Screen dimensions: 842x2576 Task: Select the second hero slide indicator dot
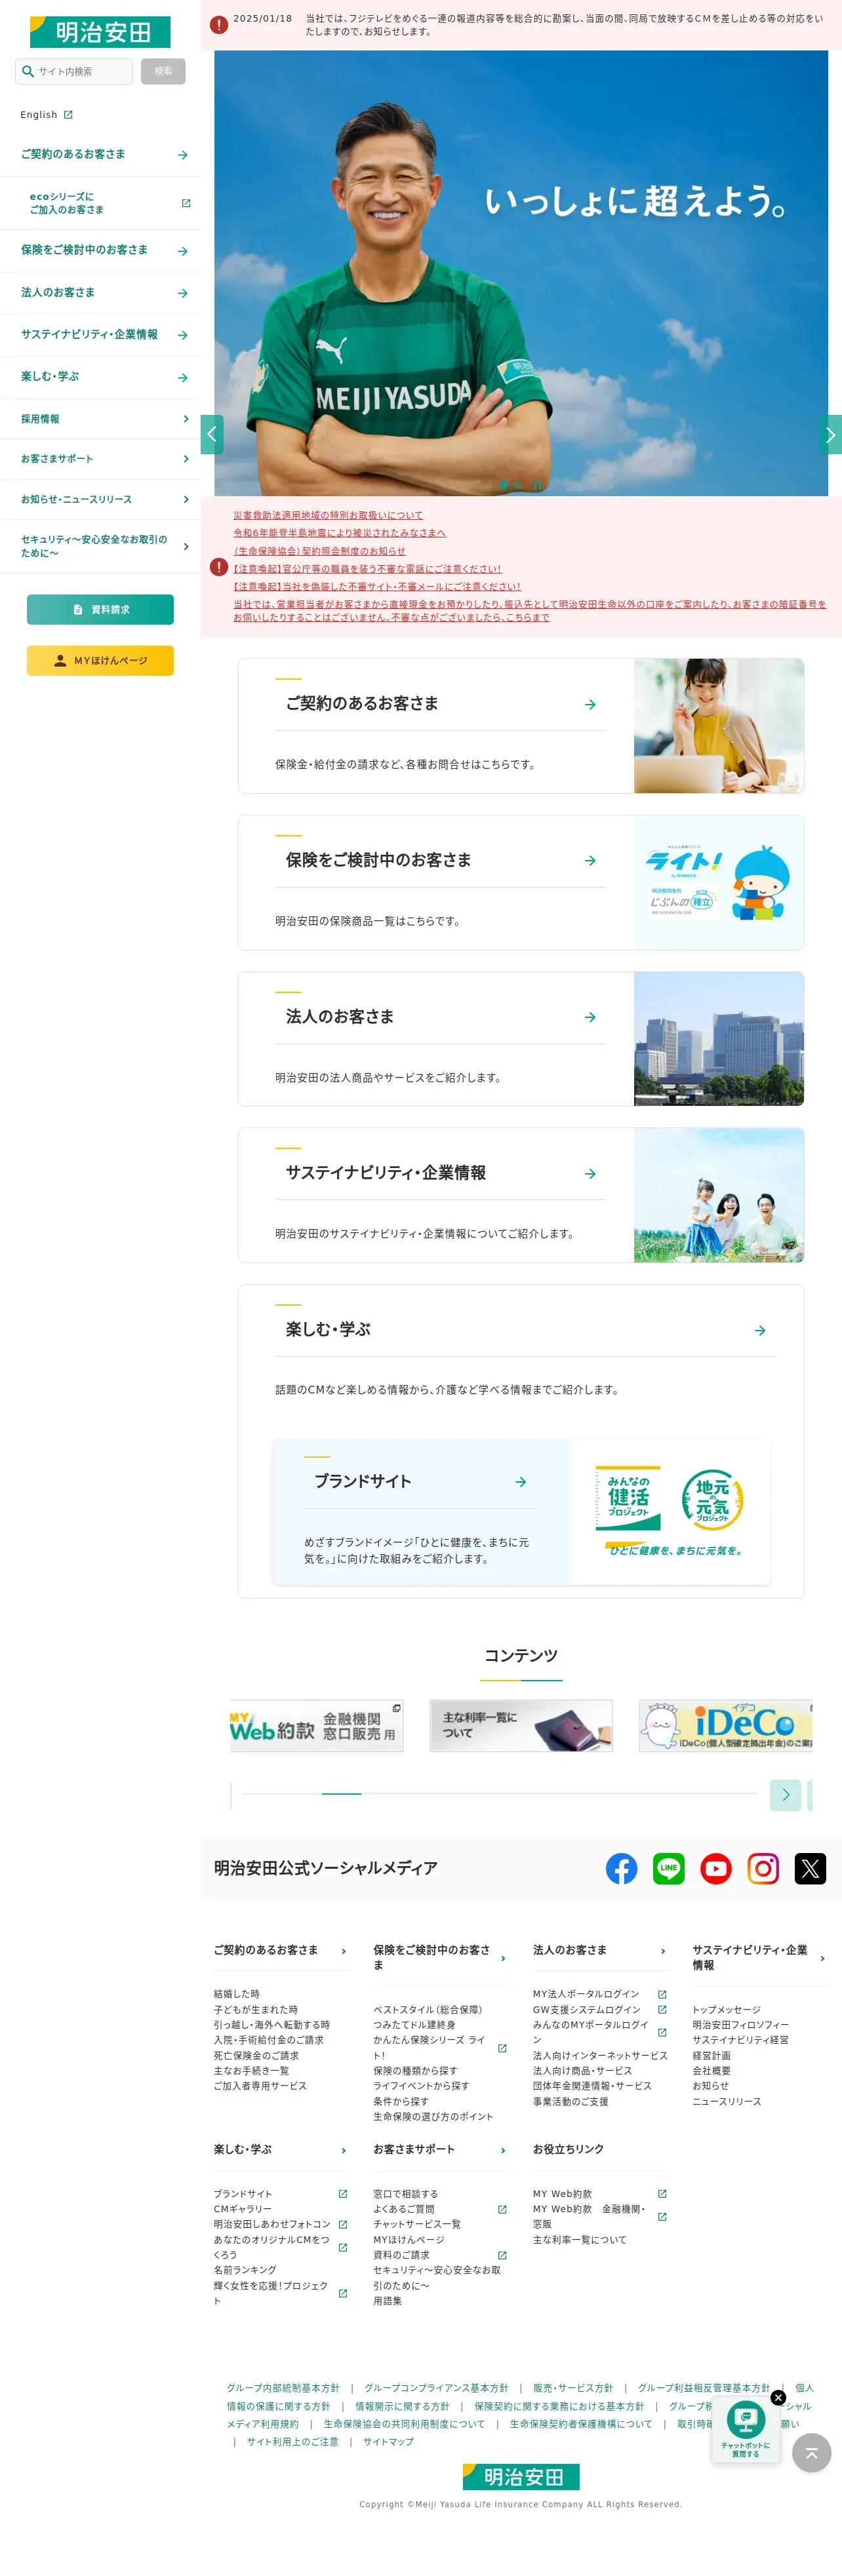518,485
